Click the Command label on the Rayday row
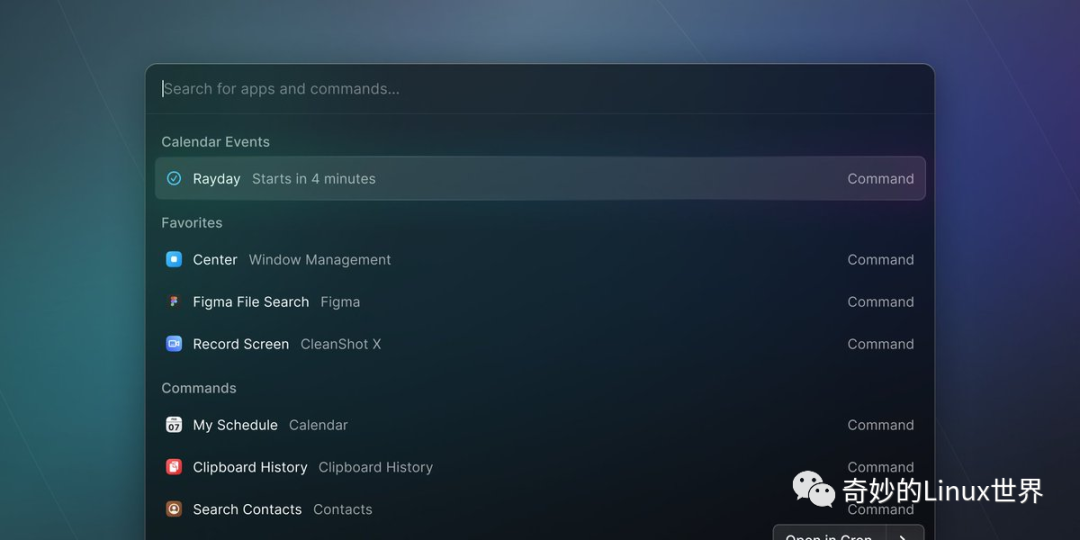This screenshot has height=540, width=1080. pos(880,179)
